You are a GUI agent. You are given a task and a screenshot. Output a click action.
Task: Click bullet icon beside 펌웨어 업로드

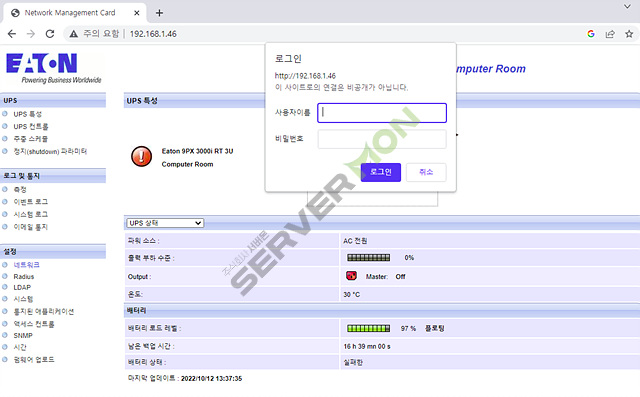pyautogui.click(x=5, y=359)
